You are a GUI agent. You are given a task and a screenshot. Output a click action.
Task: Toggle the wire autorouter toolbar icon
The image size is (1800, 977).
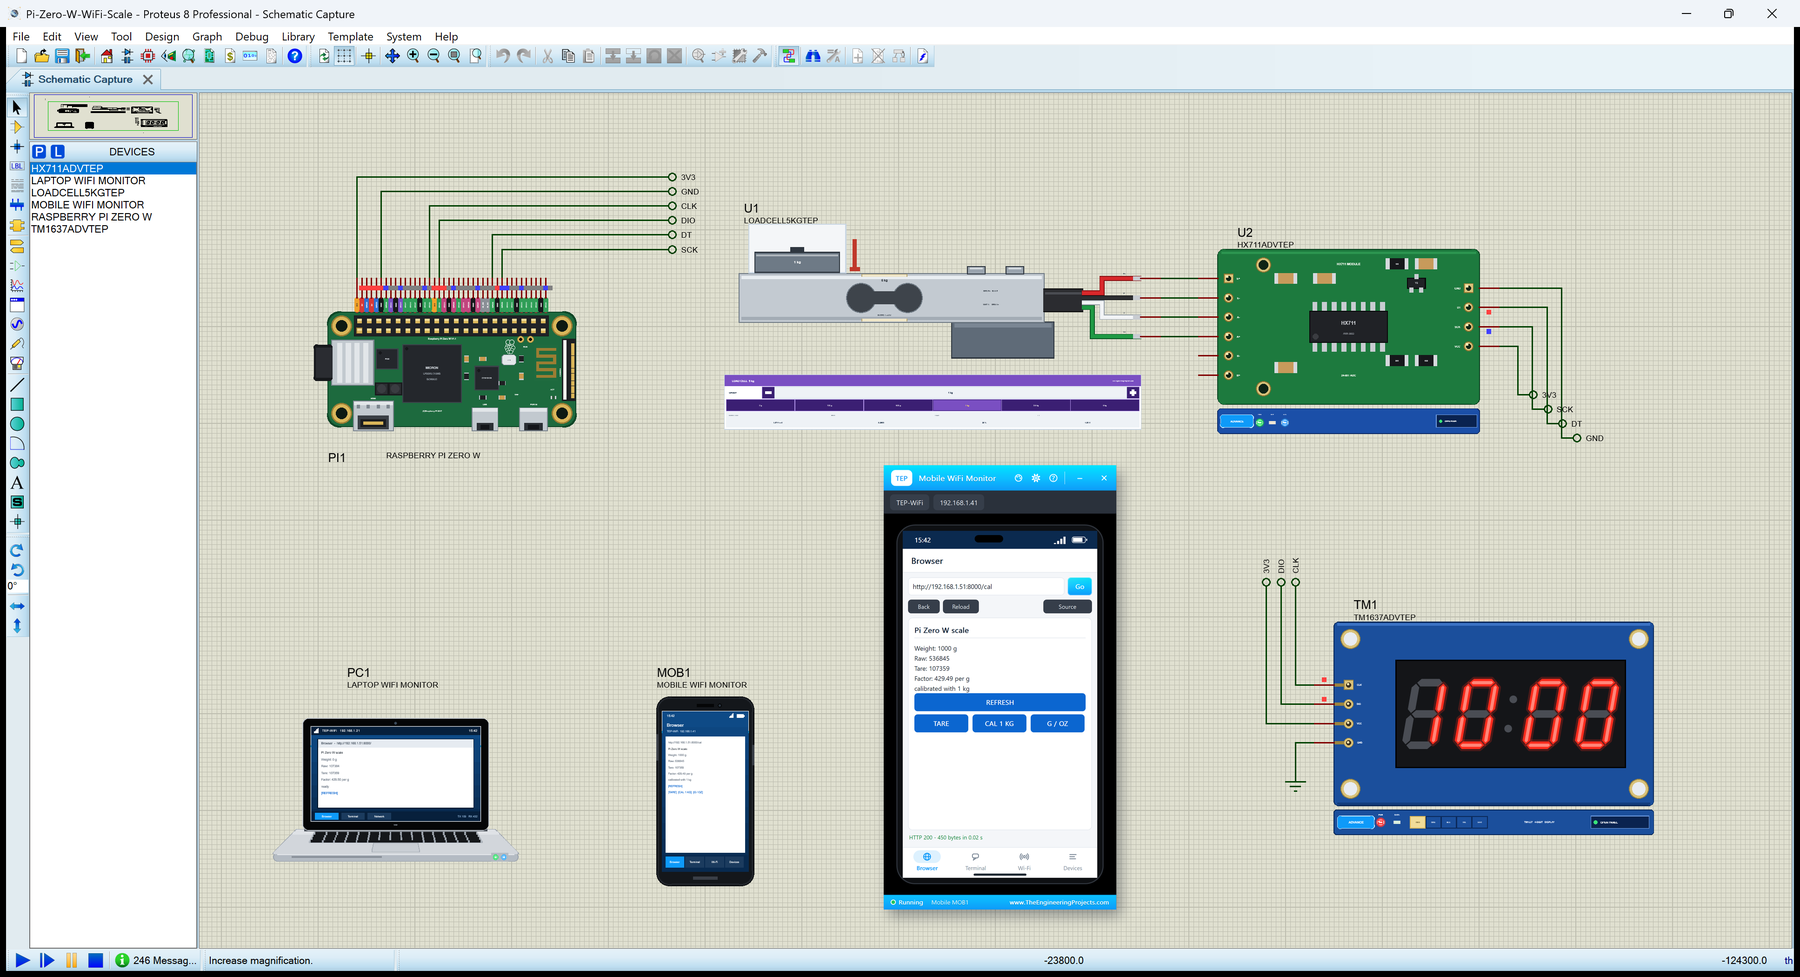coord(789,56)
